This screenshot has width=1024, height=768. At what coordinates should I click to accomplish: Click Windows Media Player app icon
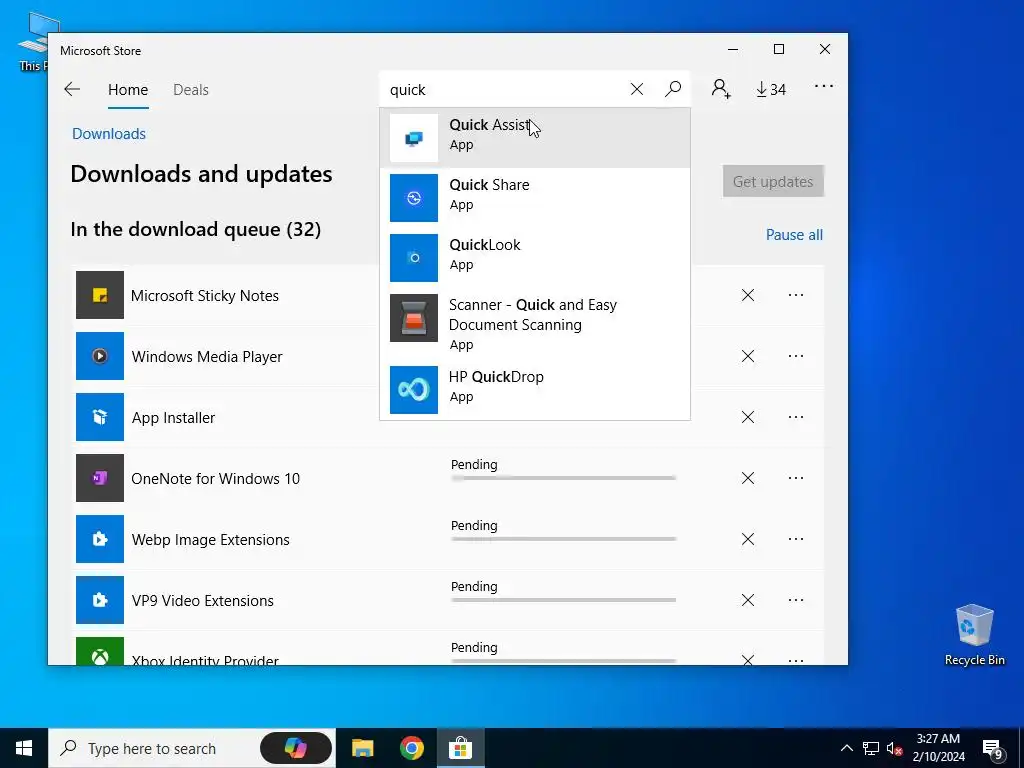[100, 356]
